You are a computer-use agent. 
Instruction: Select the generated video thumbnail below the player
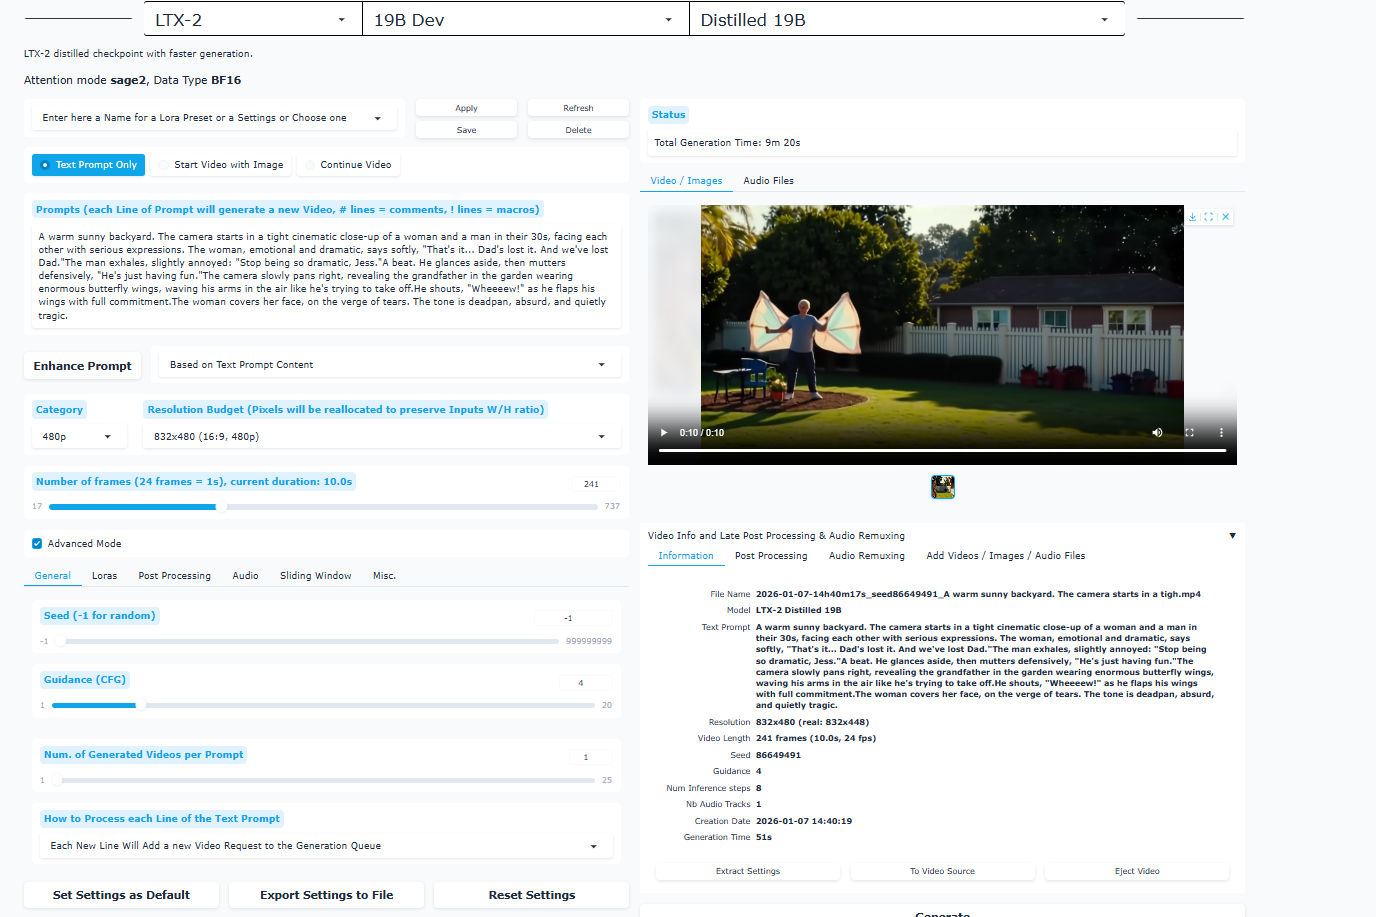coord(943,487)
